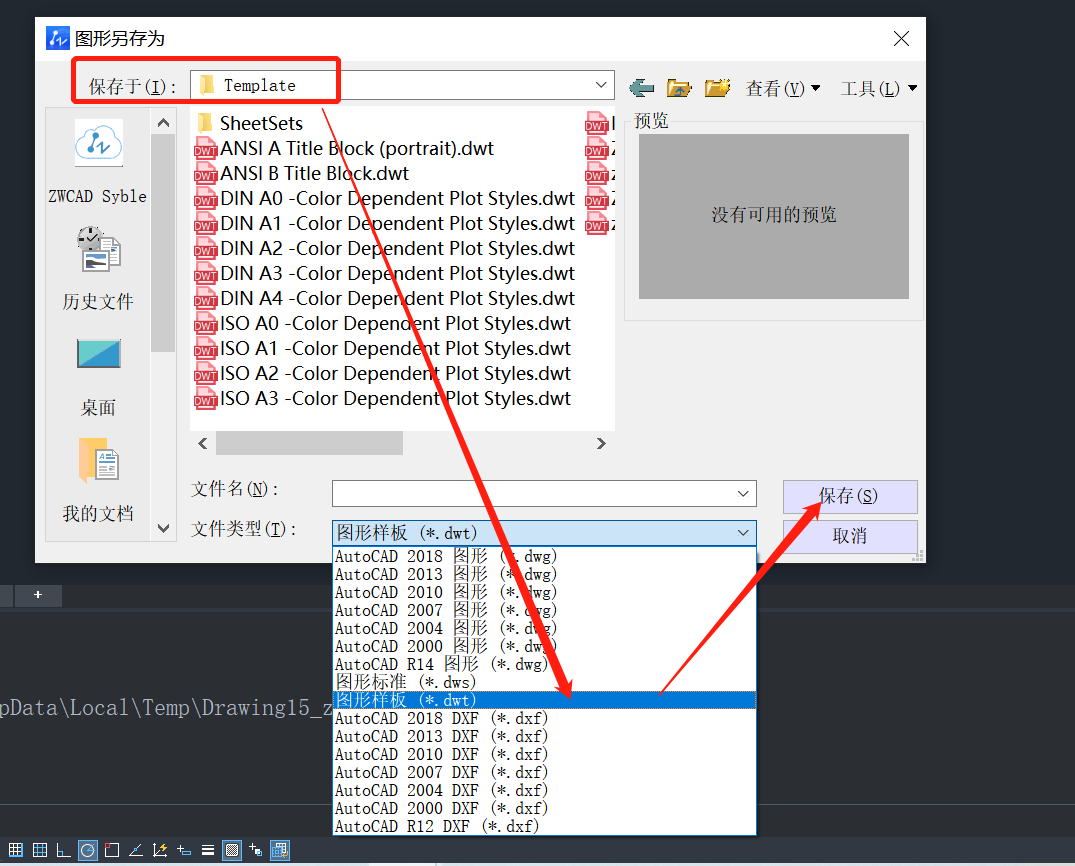1075x866 pixels.
Task: Click the places sidebar vertical scrollbar
Action: [x=163, y=243]
